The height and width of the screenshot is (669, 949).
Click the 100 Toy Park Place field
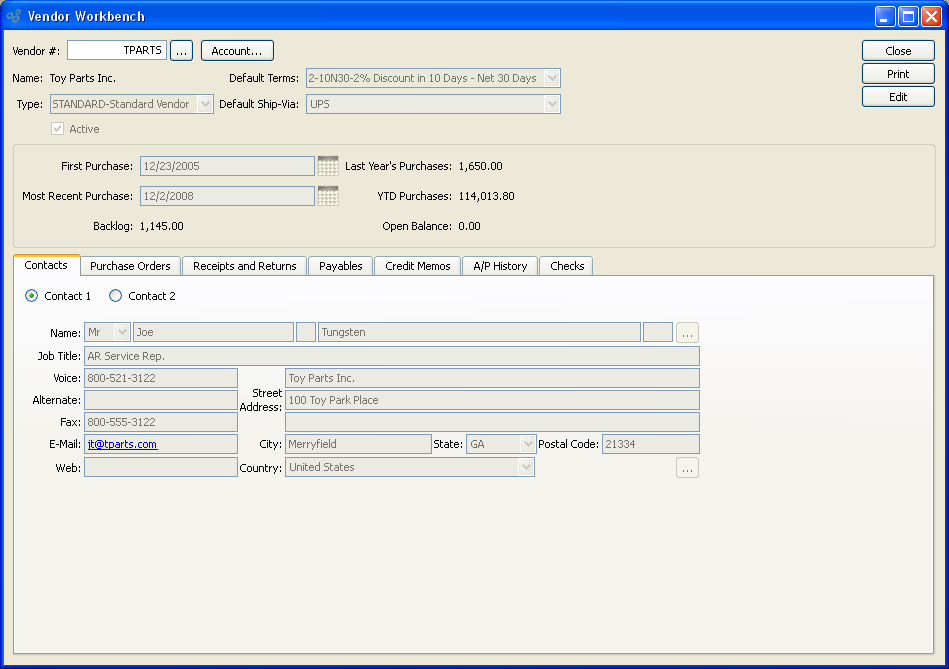click(x=492, y=400)
